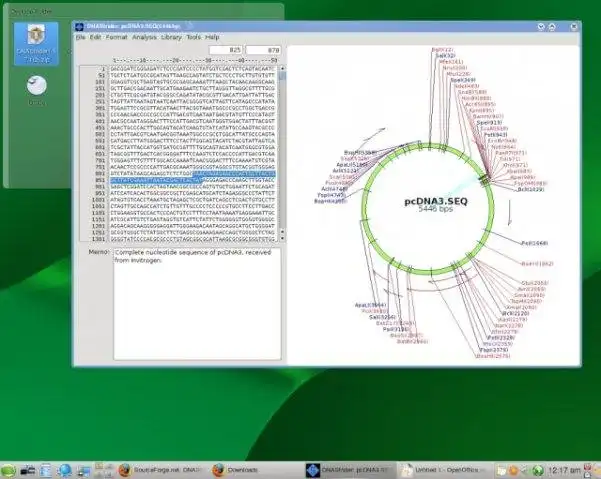Click sequence scrollbar up arrow

tap(282, 69)
